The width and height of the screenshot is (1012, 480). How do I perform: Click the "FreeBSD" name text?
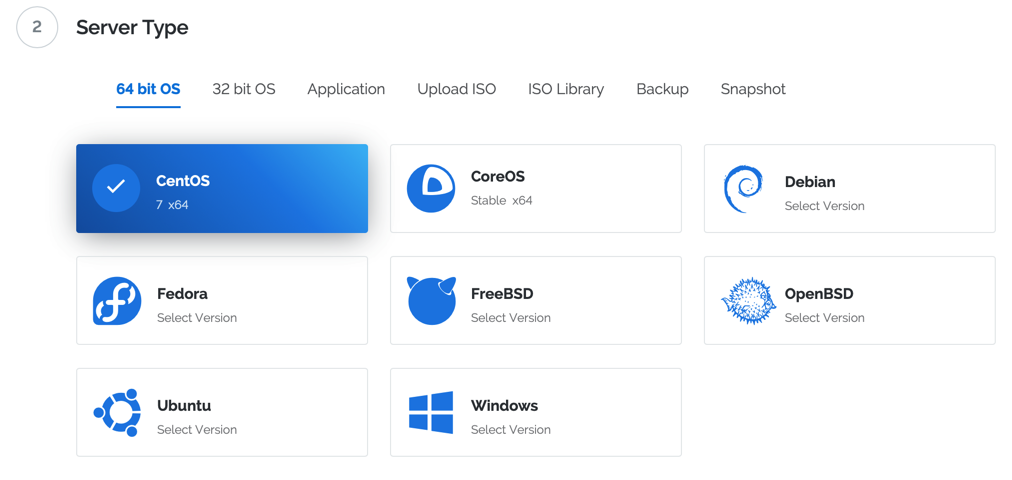point(502,294)
